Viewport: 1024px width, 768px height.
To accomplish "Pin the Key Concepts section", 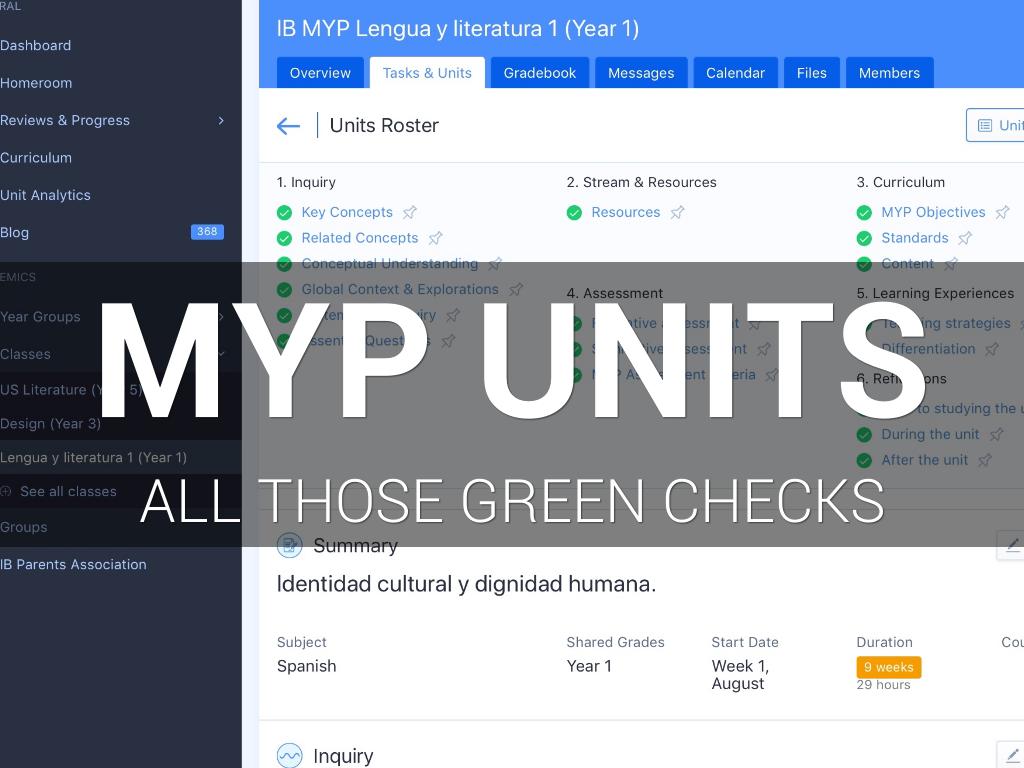I will (x=410, y=212).
